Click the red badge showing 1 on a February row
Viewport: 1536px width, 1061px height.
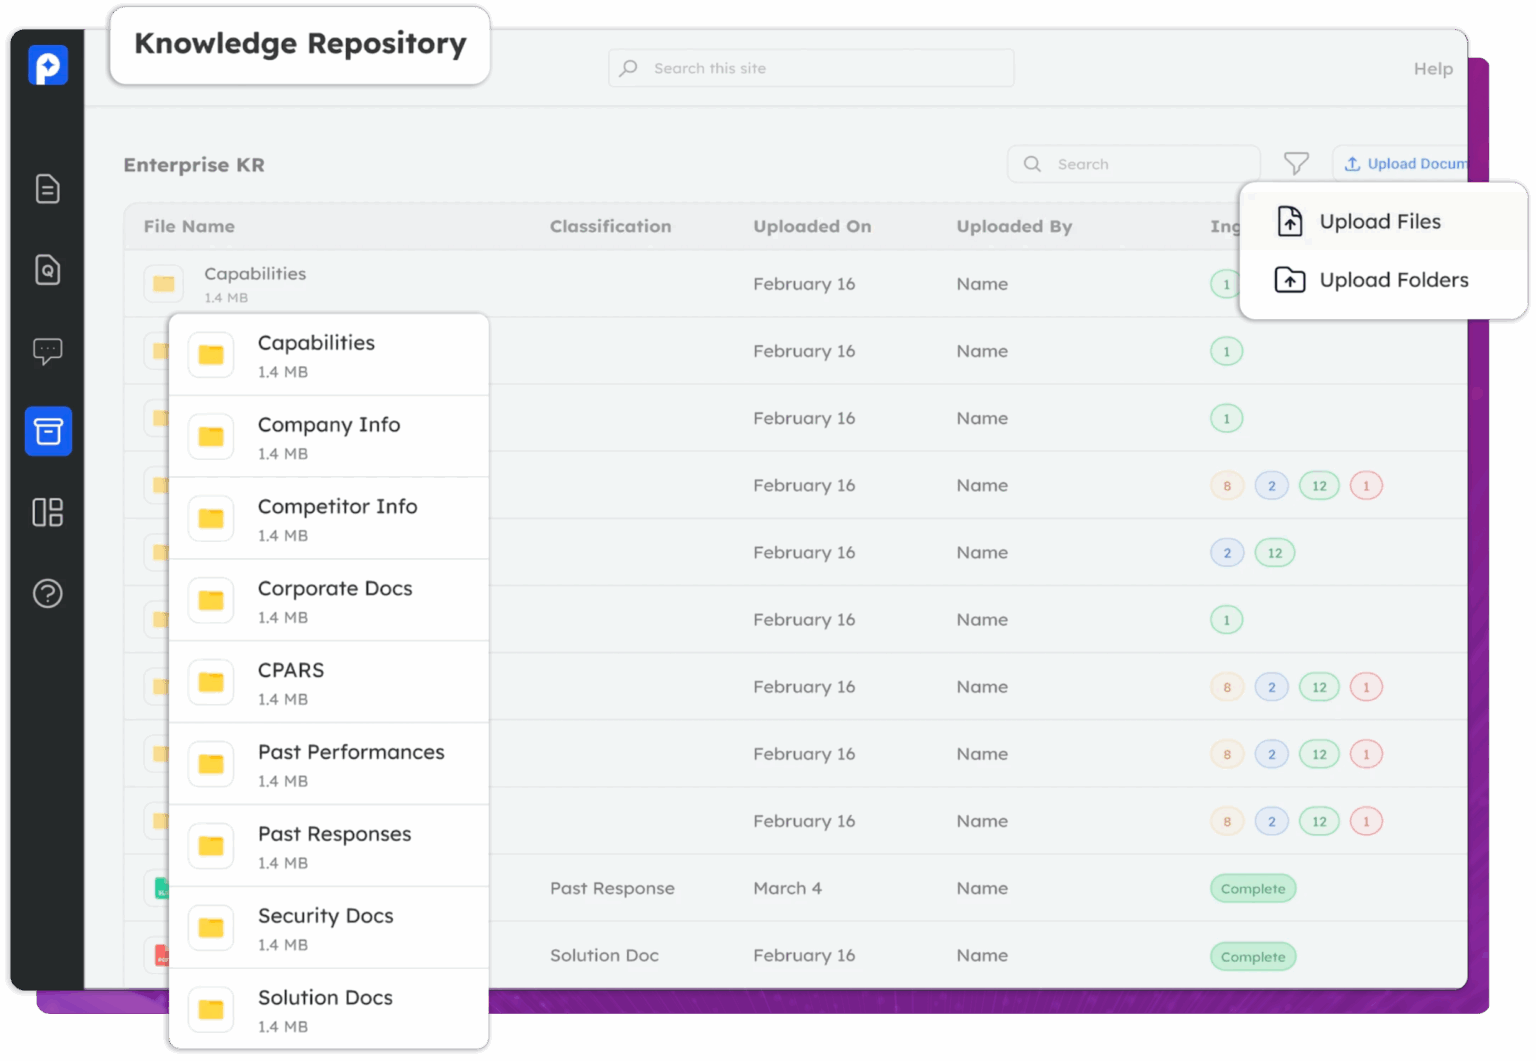click(x=1366, y=485)
